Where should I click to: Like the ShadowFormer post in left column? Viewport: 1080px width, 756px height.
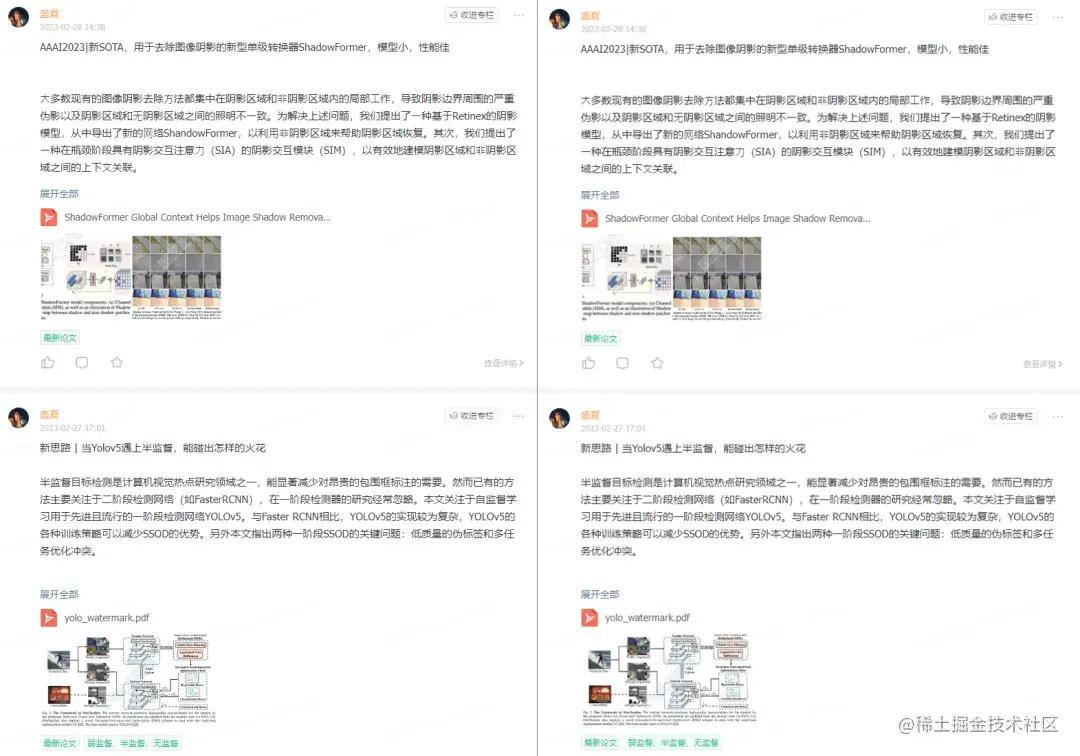tap(48, 362)
